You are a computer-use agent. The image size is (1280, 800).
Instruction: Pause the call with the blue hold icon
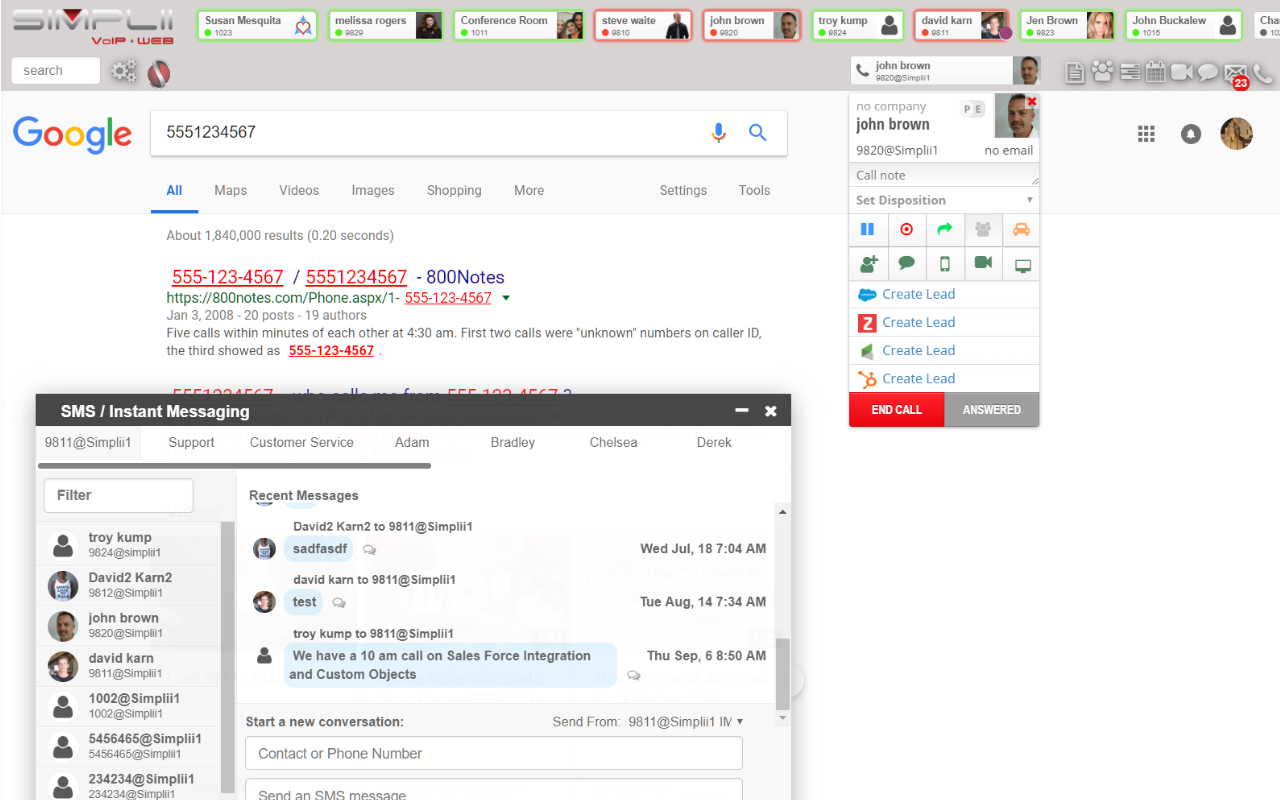coord(868,230)
